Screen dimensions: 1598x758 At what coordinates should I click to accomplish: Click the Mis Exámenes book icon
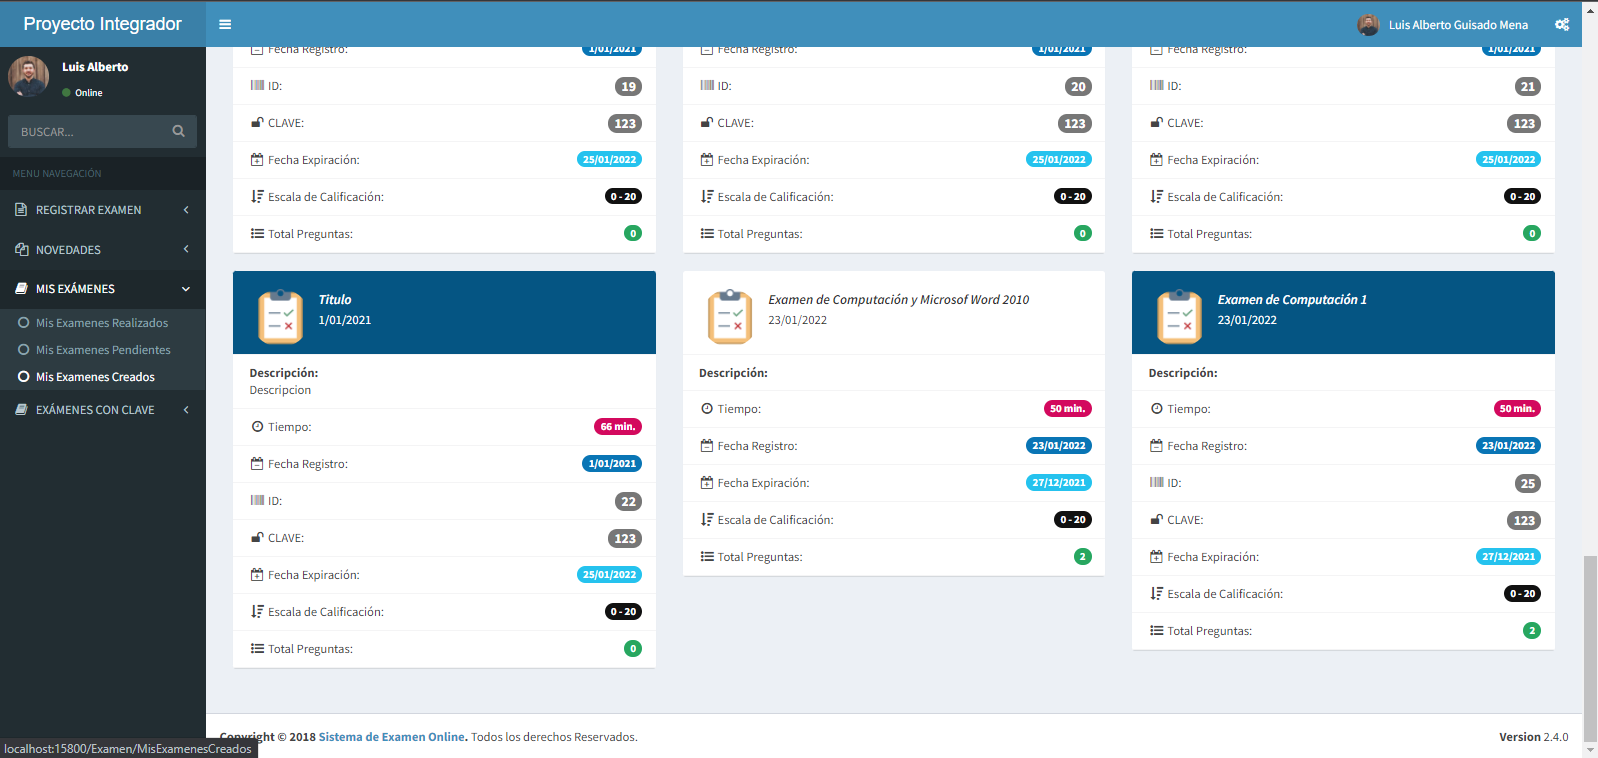click(21, 289)
